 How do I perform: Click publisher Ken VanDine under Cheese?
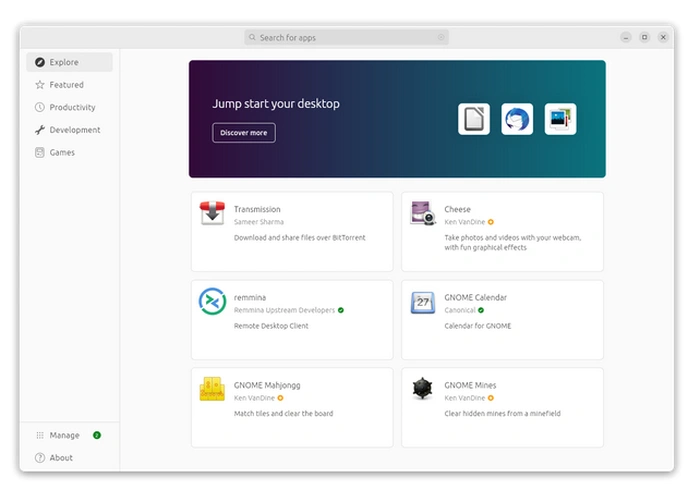tap(465, 222)
